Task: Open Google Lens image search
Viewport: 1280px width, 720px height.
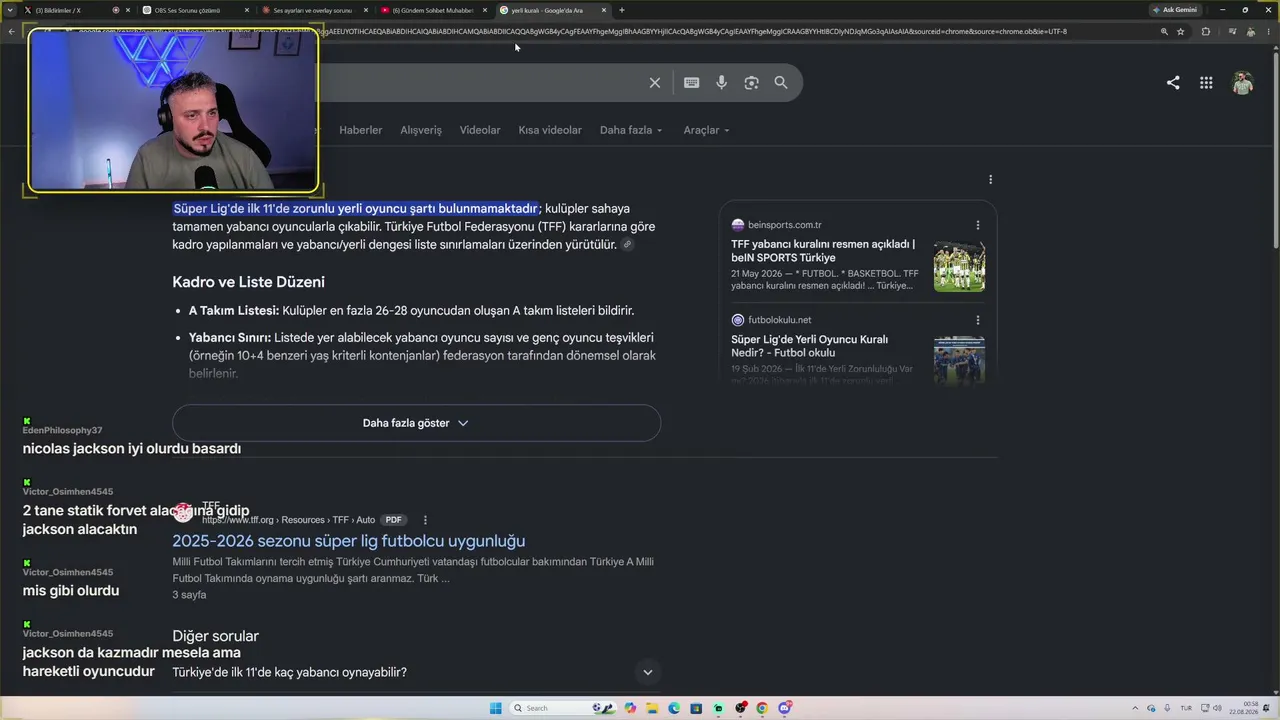Action: (x=751, y=83)
